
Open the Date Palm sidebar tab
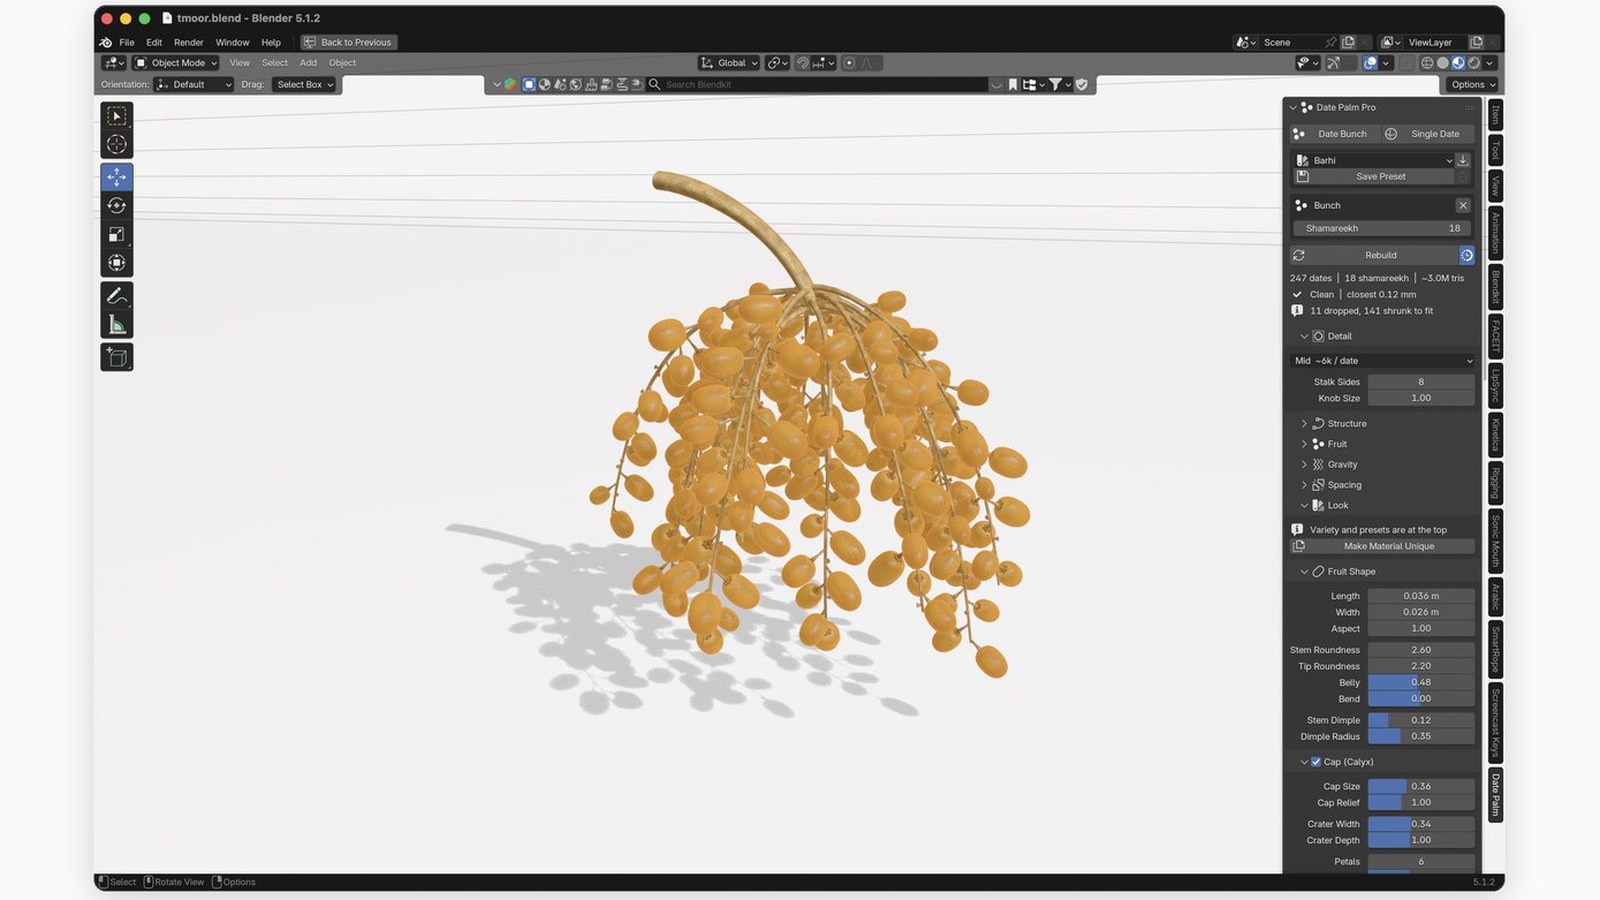click(1495, 796)
